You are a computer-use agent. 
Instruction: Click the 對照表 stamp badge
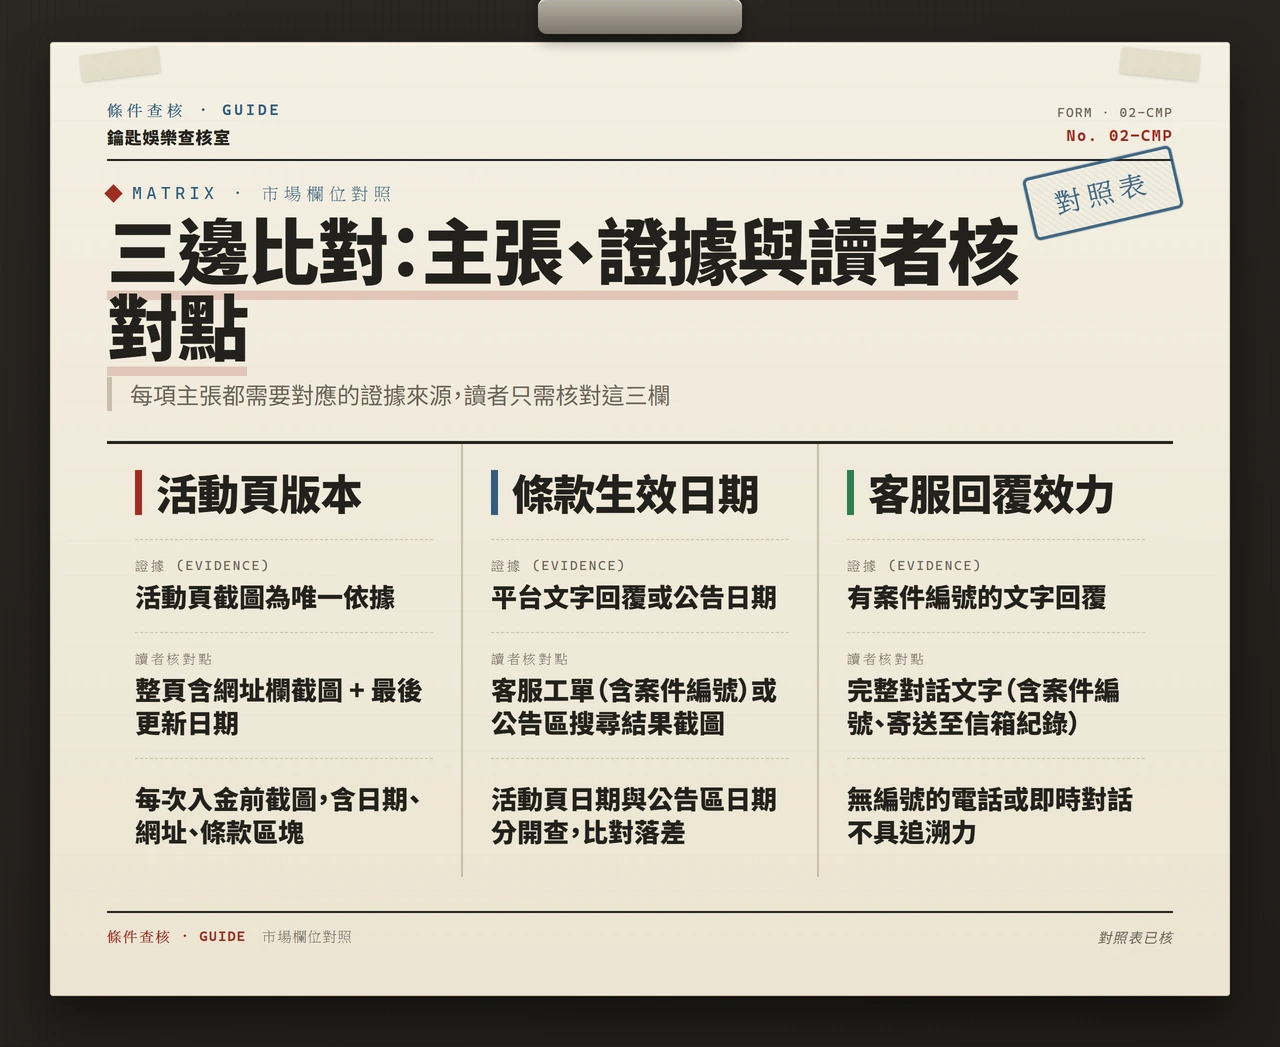point(1102,193)
